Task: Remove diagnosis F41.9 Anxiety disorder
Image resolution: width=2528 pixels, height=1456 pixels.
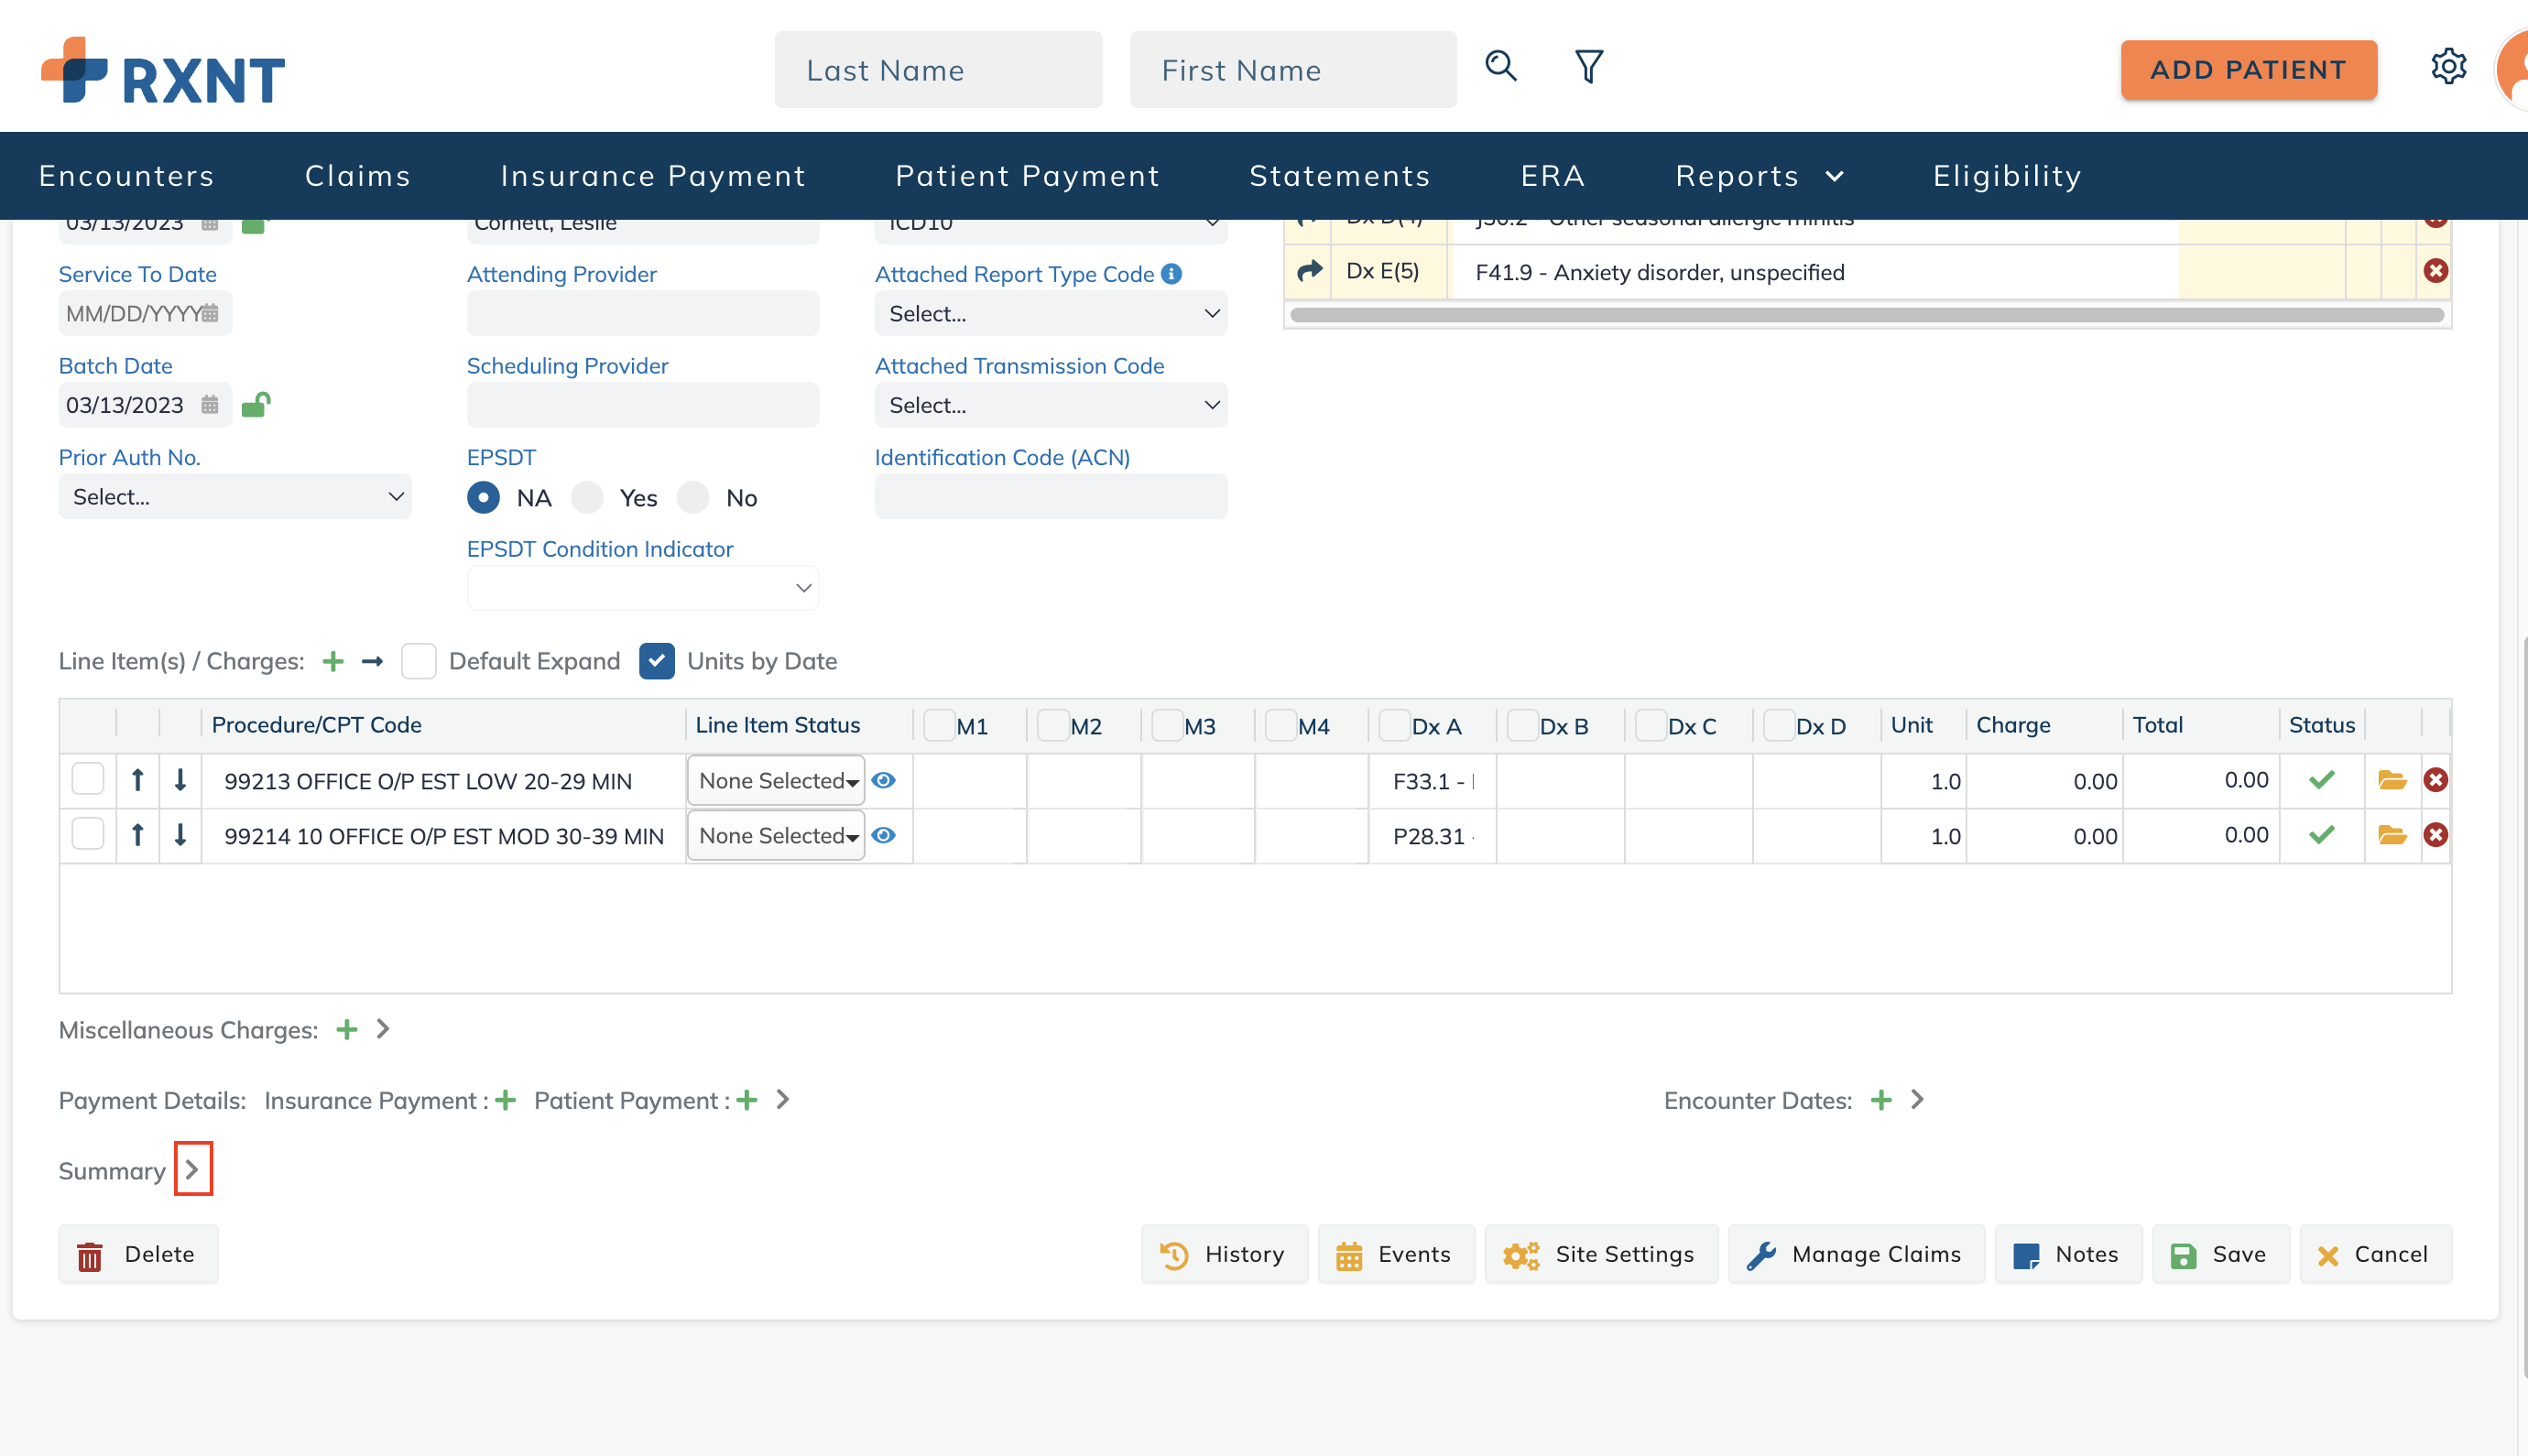Action: [2435, 271]
